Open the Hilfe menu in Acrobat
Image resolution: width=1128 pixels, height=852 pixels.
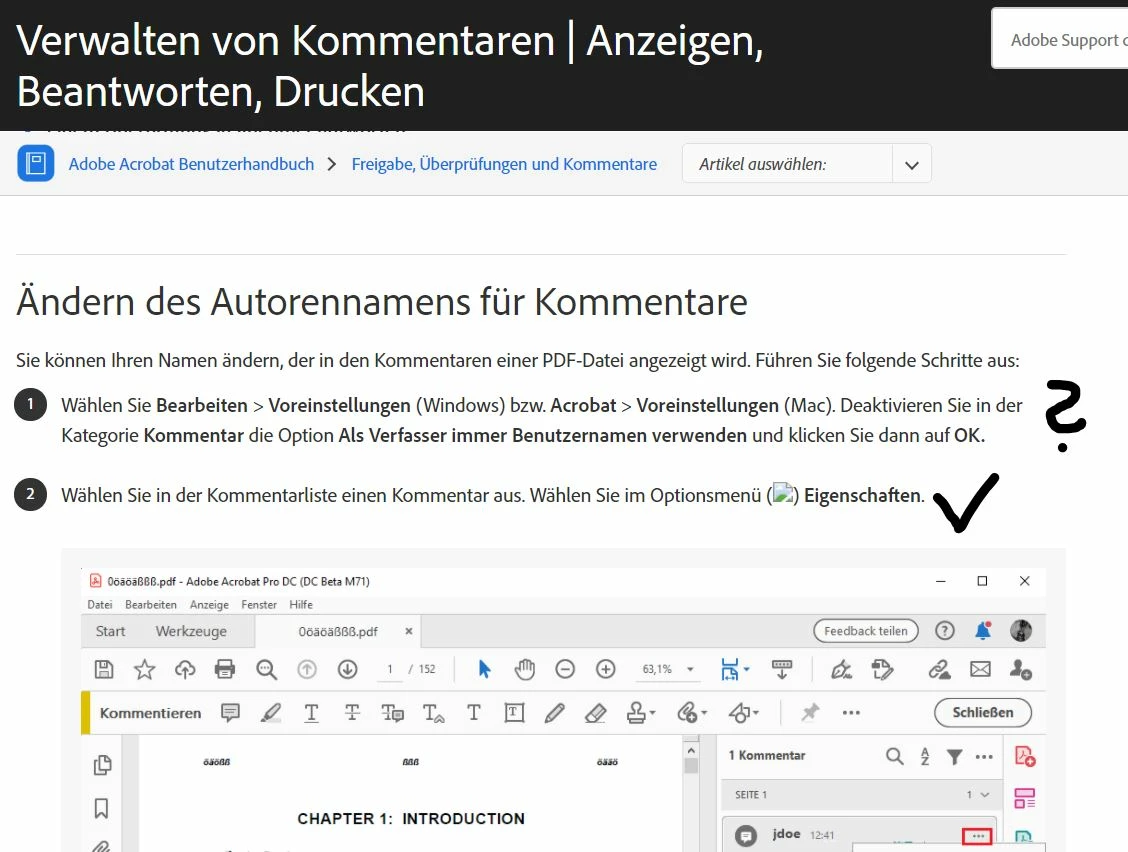tap(301, 604)
